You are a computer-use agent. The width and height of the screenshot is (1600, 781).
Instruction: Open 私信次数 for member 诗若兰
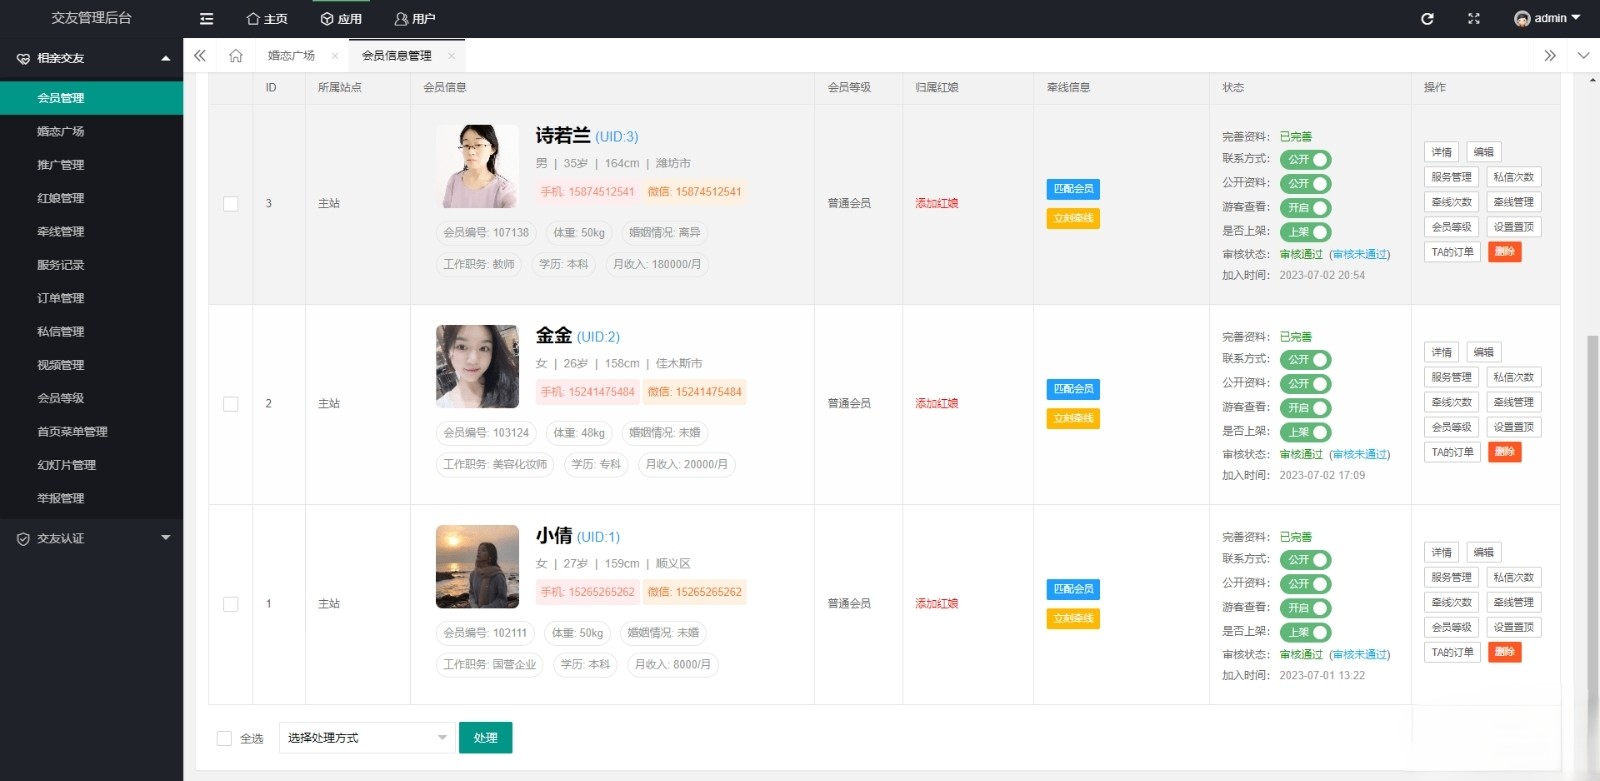(1514, 177)
